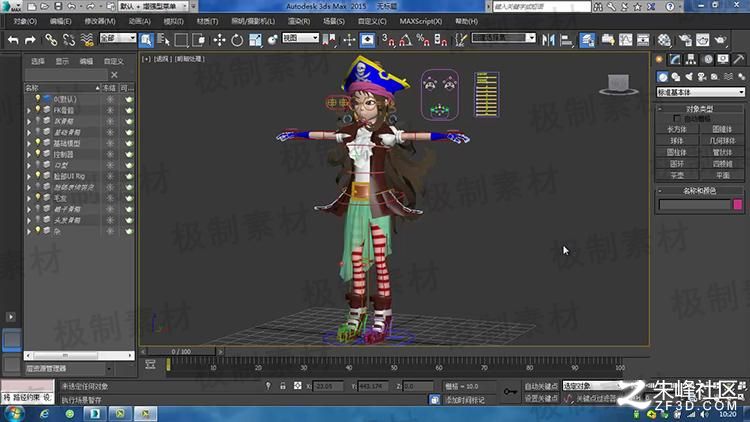Select the Cameras category icon in Create panel
Viewport: 750px width, 422px height.
point(702,77)
